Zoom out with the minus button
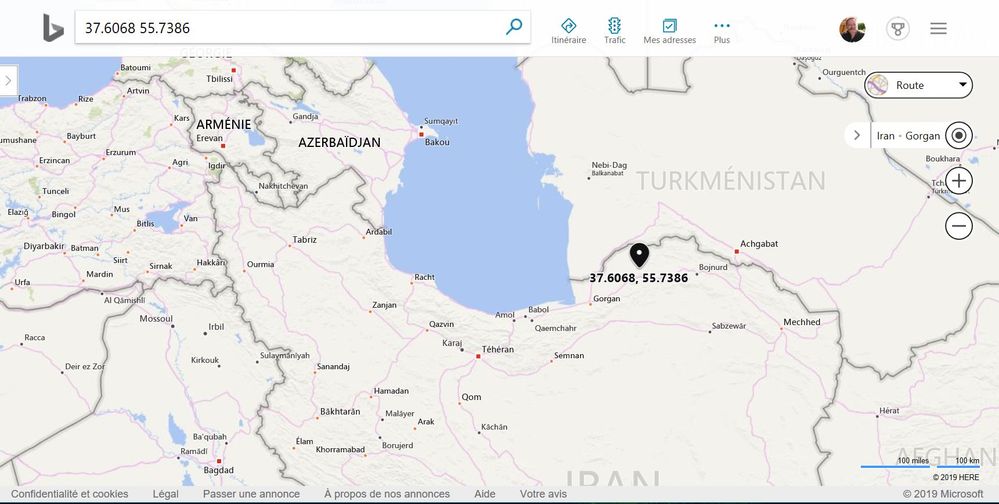The height and width of the screenshot is (504, 999). click(959, 226)
